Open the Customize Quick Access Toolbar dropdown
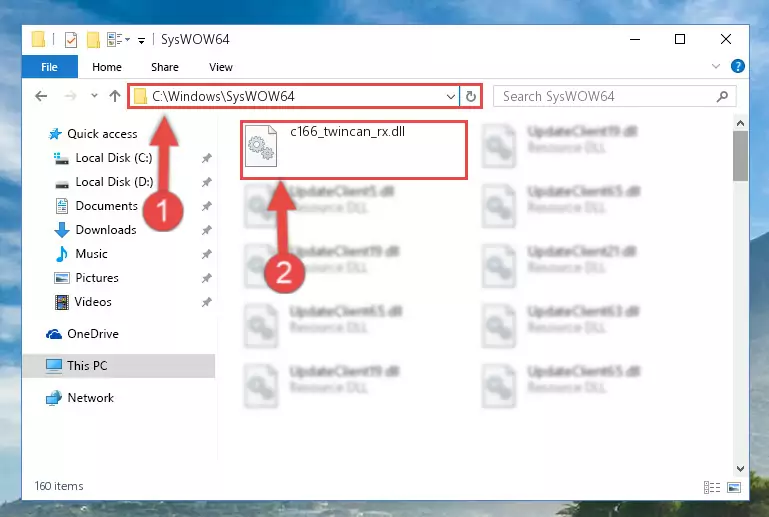The image size is (769, 517). [141, 40]
